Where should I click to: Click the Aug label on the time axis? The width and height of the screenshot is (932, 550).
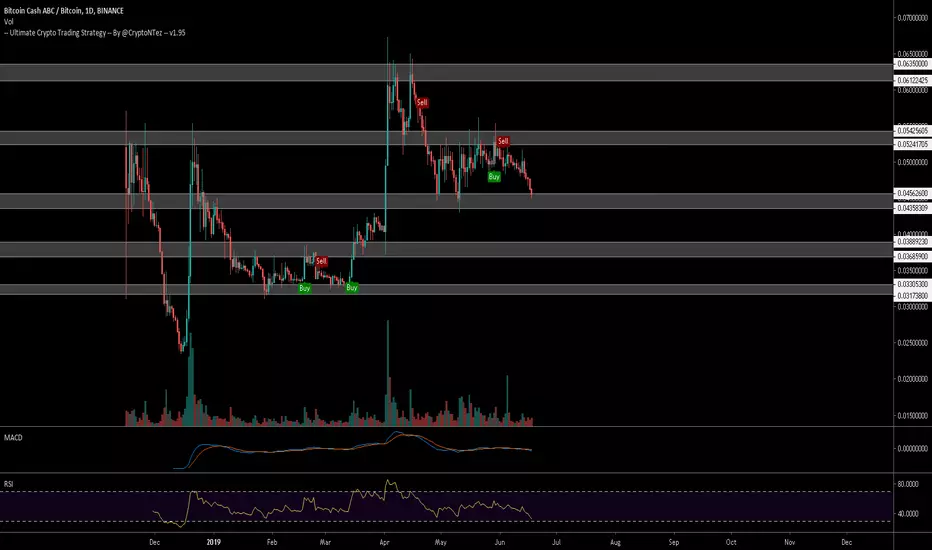(x=615, y=542)
